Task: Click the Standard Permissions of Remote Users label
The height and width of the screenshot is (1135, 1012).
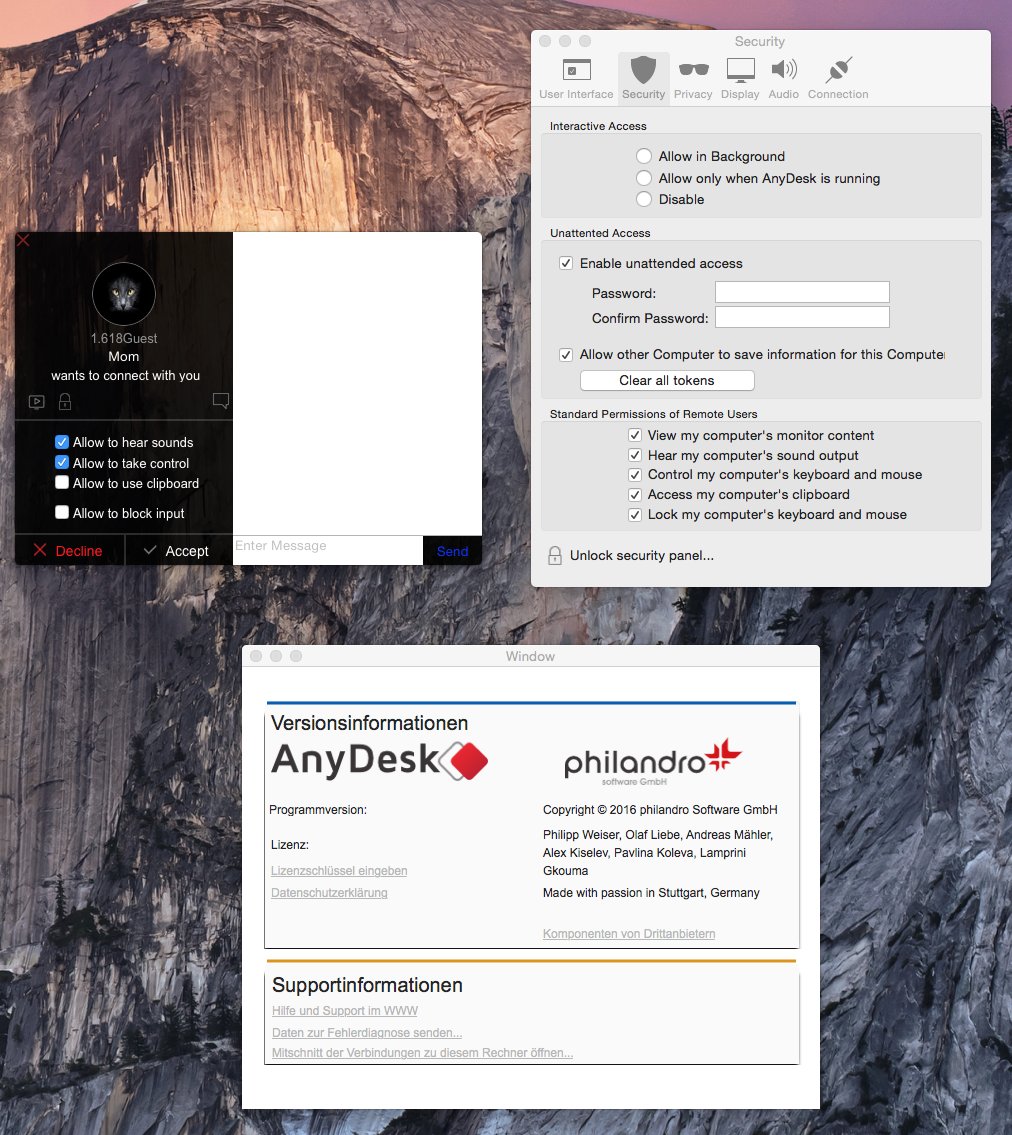Action: (x=653, y=414)
